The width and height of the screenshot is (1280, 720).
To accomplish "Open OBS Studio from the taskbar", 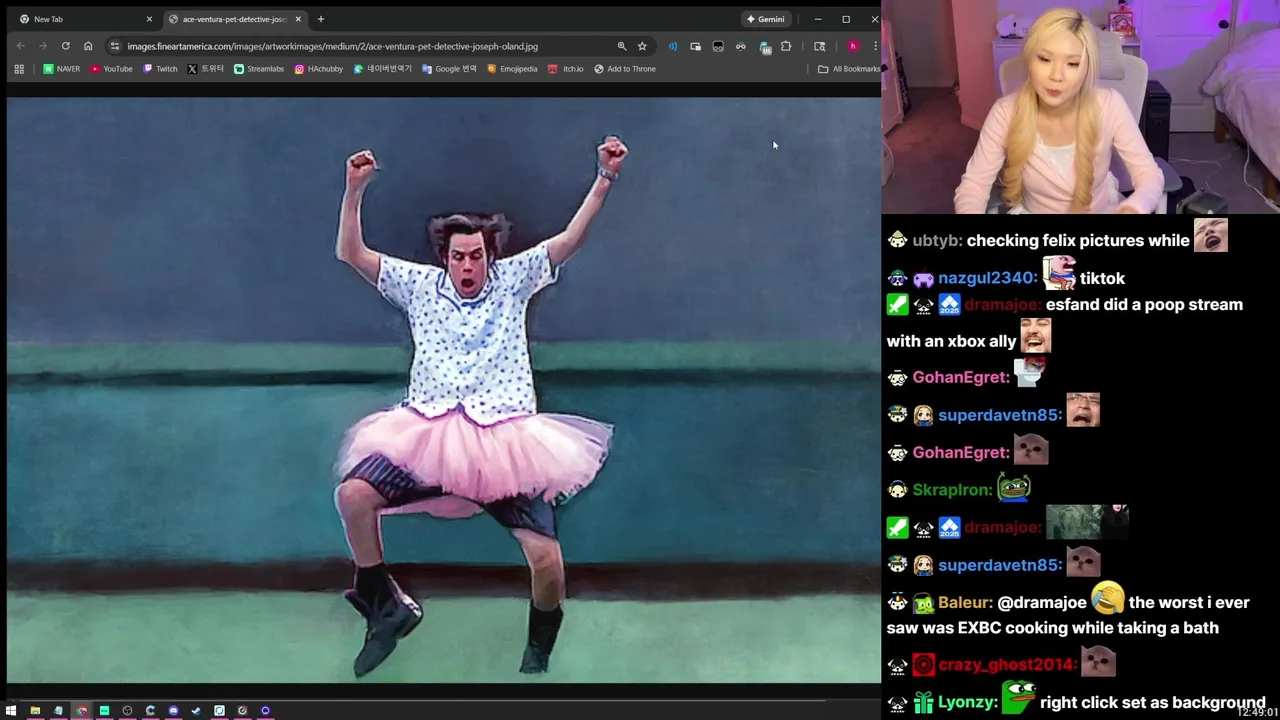I will [x=127, y=711].
